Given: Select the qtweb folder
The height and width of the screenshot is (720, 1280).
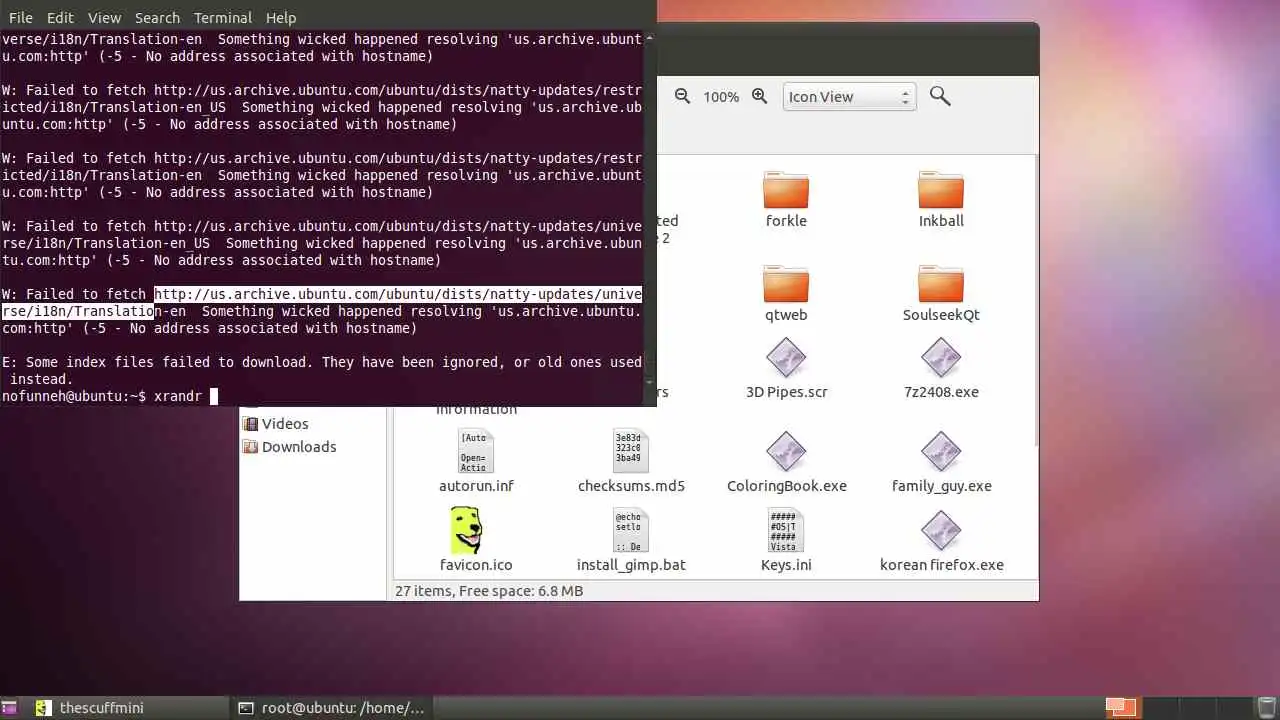Looking at the screenshot, I should [x=786, y=294].
